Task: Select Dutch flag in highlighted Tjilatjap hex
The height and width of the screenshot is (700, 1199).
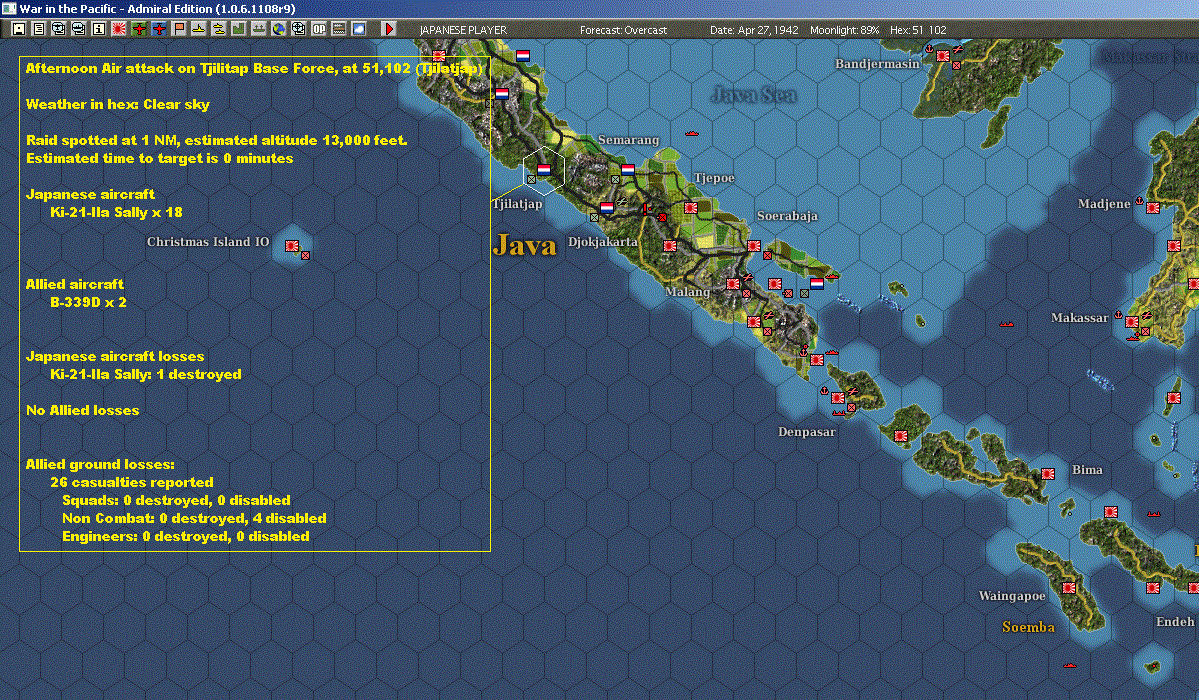Action: 544,169
